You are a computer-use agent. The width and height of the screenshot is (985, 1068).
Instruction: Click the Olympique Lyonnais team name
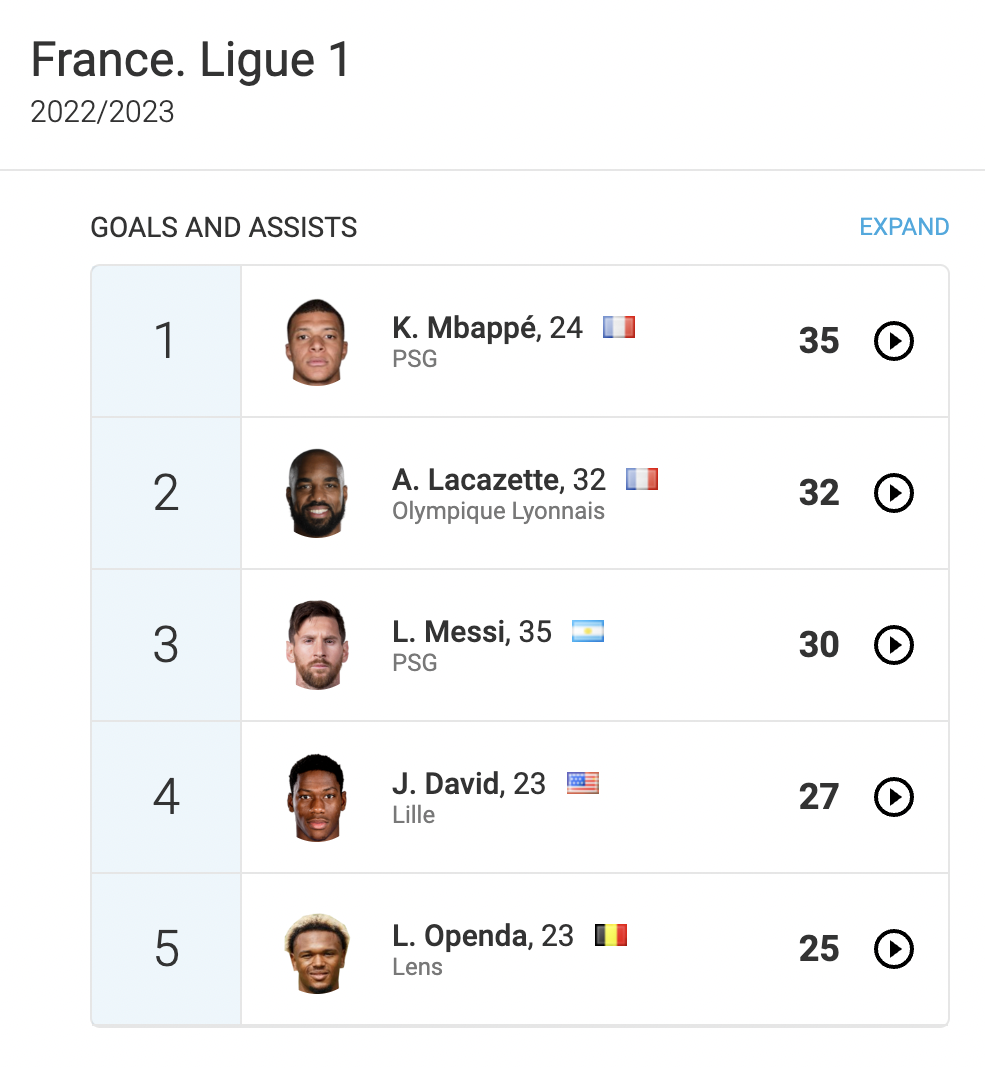[498, 511]
